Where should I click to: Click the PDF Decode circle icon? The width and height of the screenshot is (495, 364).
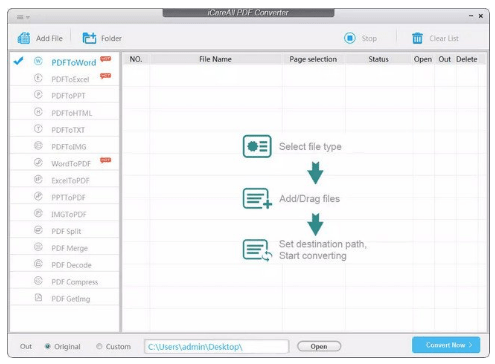point(38,264)
